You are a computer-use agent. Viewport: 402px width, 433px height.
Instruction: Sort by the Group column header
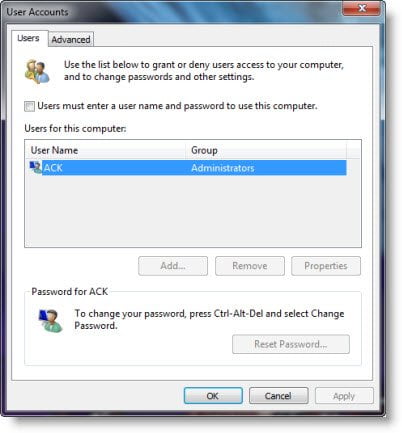pyautogui.click(x=266, y=150)
